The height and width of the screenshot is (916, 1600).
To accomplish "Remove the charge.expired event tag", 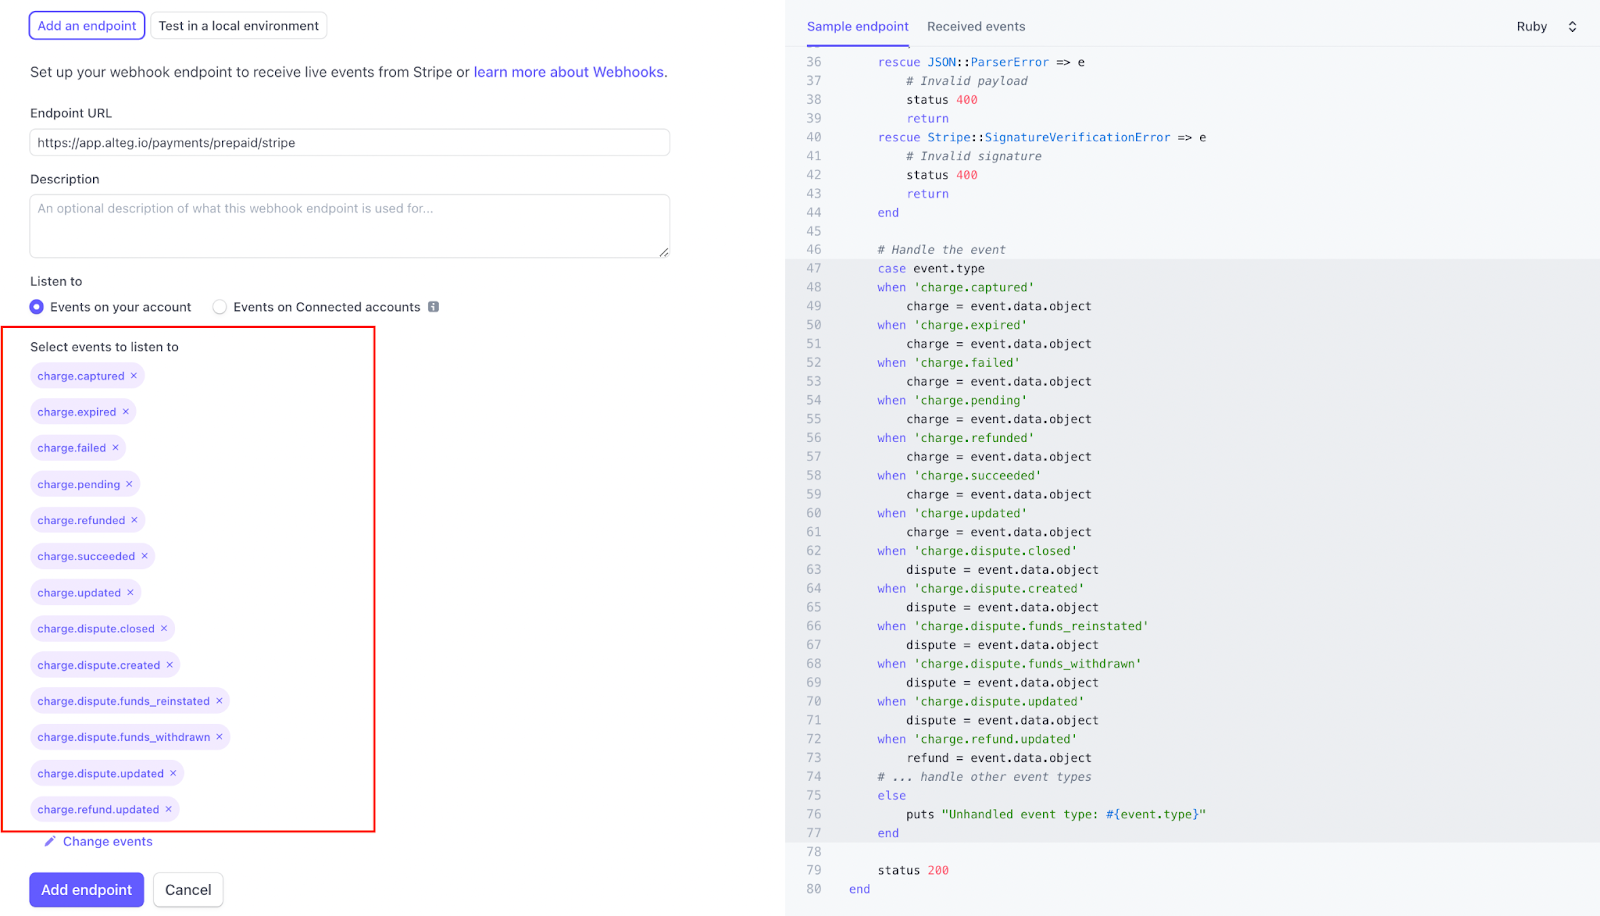I will [x=126, y=412].
